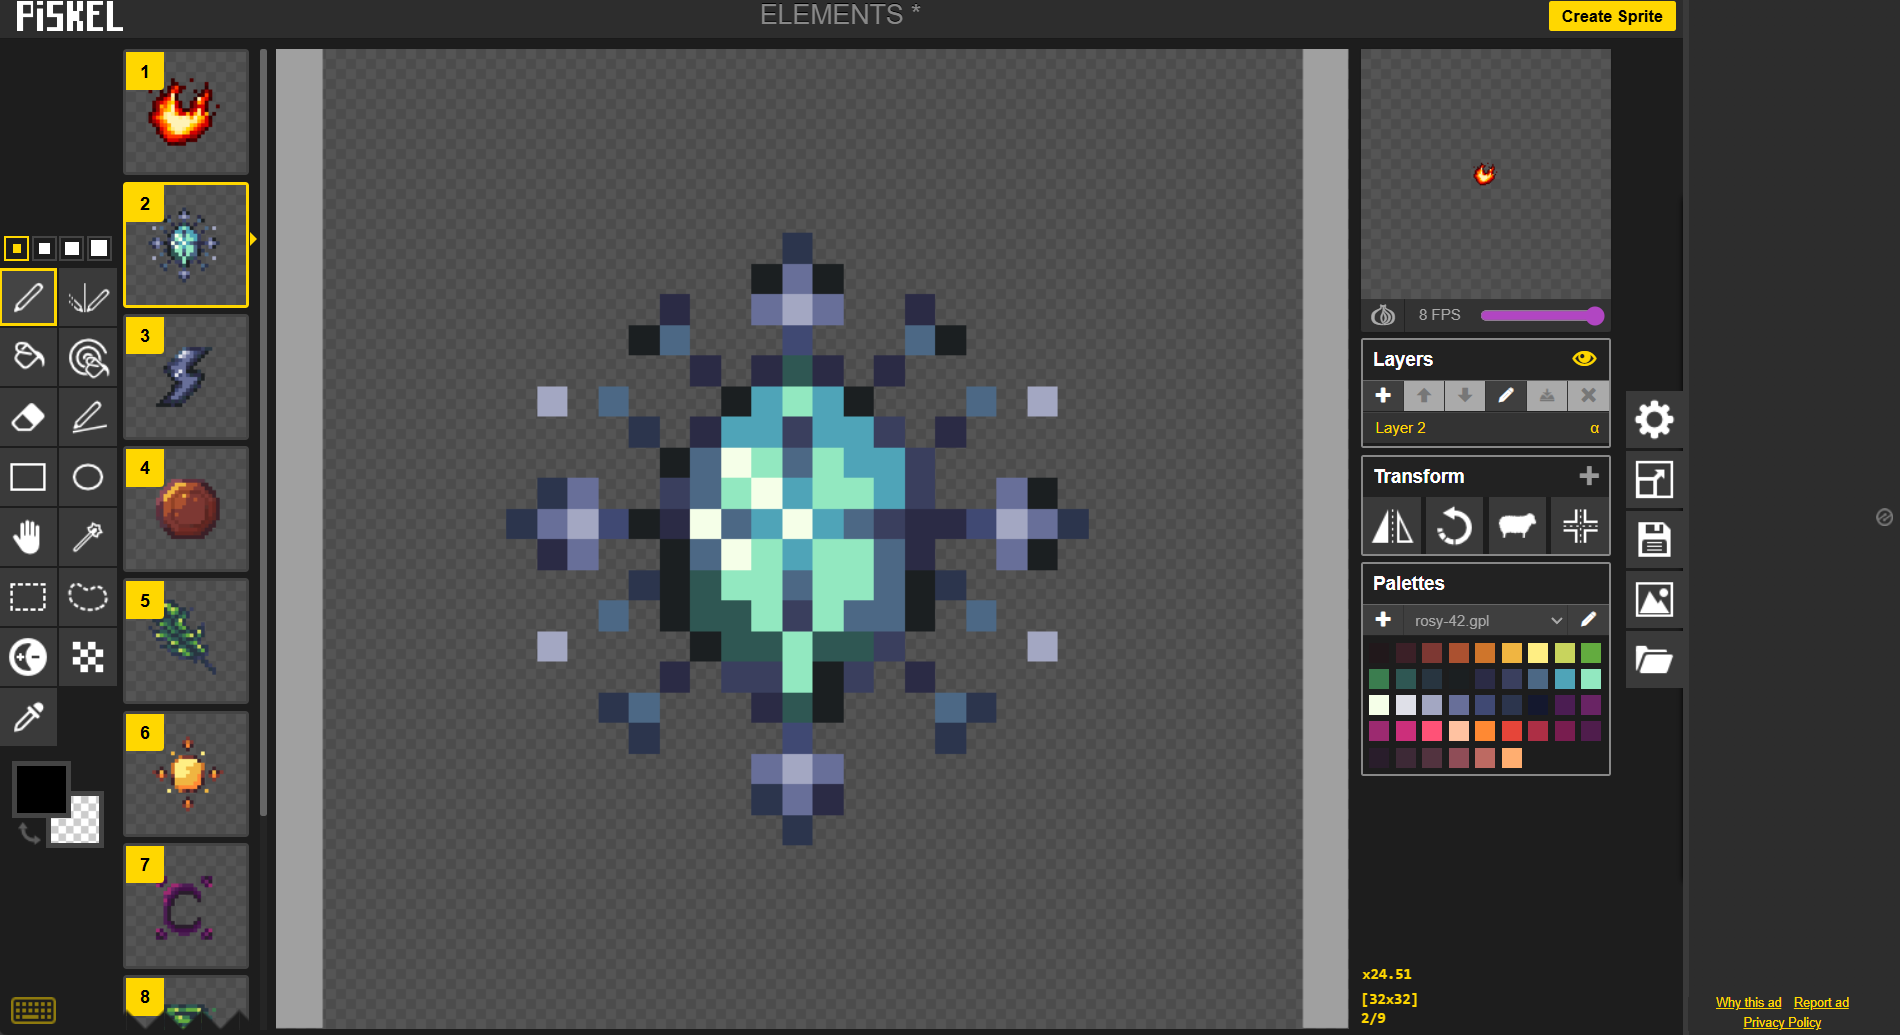Select the Dithering checkerboard tool
The height and width of the screenshot is (1035, 1900).
click(x=88, y=657)
